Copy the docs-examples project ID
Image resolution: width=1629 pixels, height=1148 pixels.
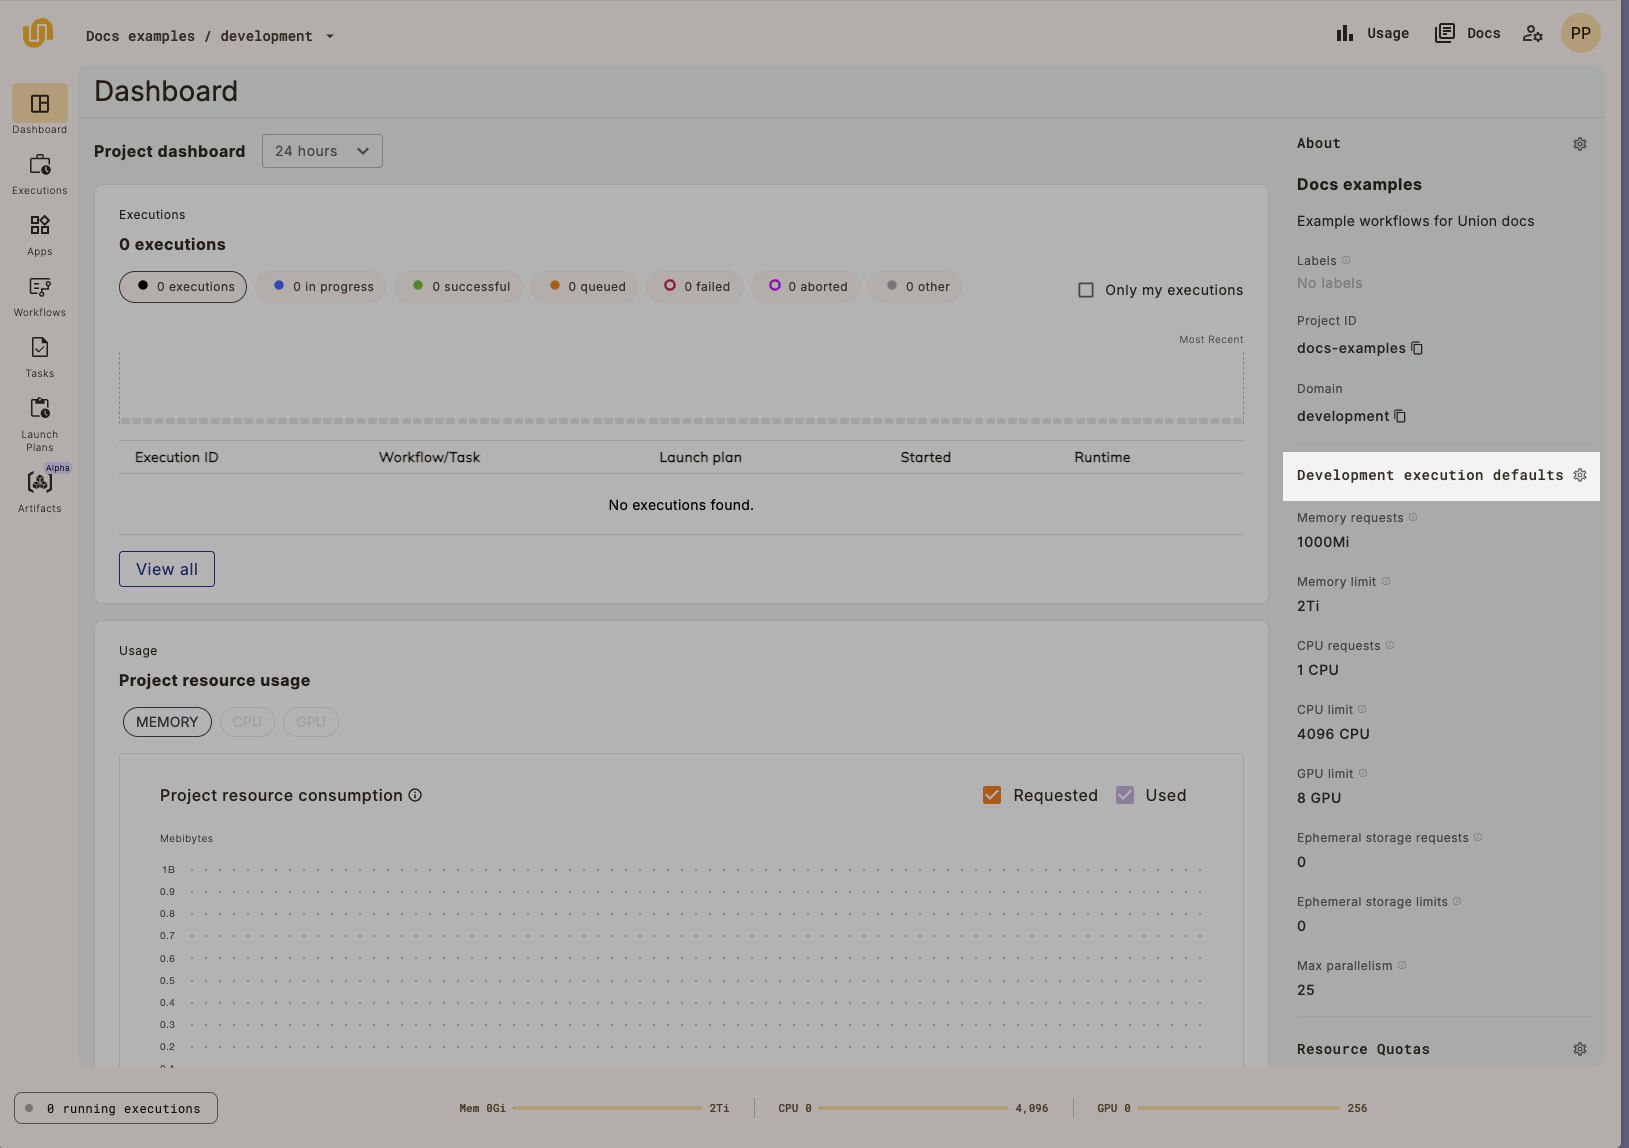pos(1417,348)
